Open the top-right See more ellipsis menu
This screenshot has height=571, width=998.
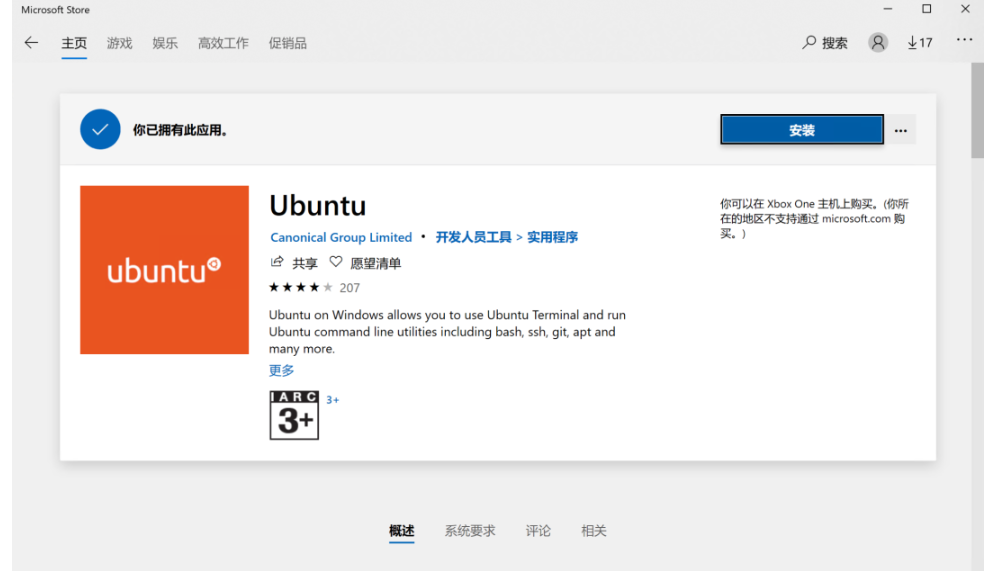964,40
